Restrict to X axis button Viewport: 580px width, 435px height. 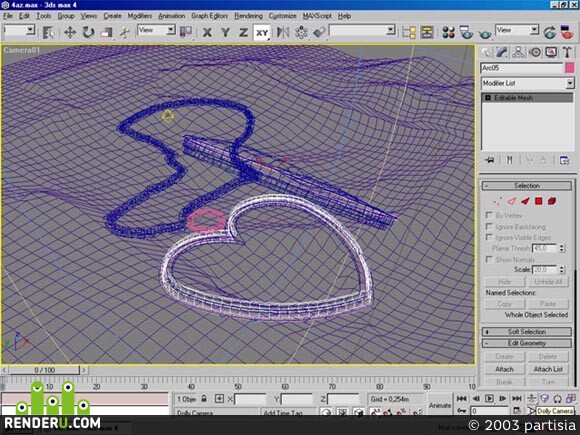(208, 33)
